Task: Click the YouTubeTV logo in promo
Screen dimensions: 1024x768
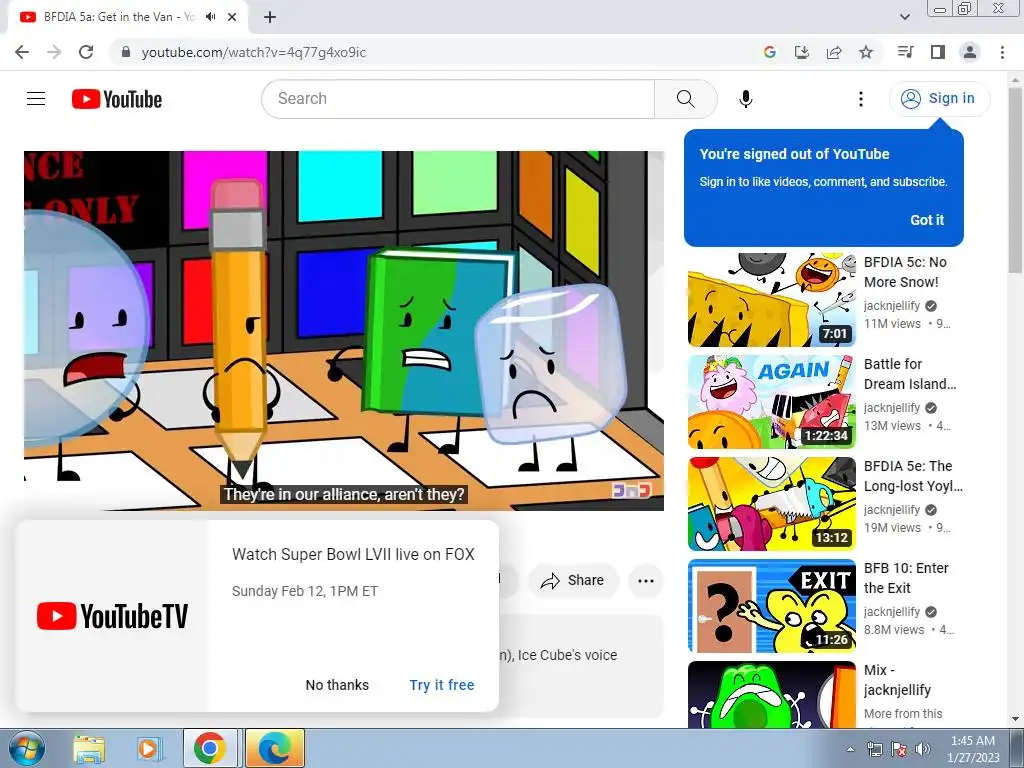Action: 112,616
